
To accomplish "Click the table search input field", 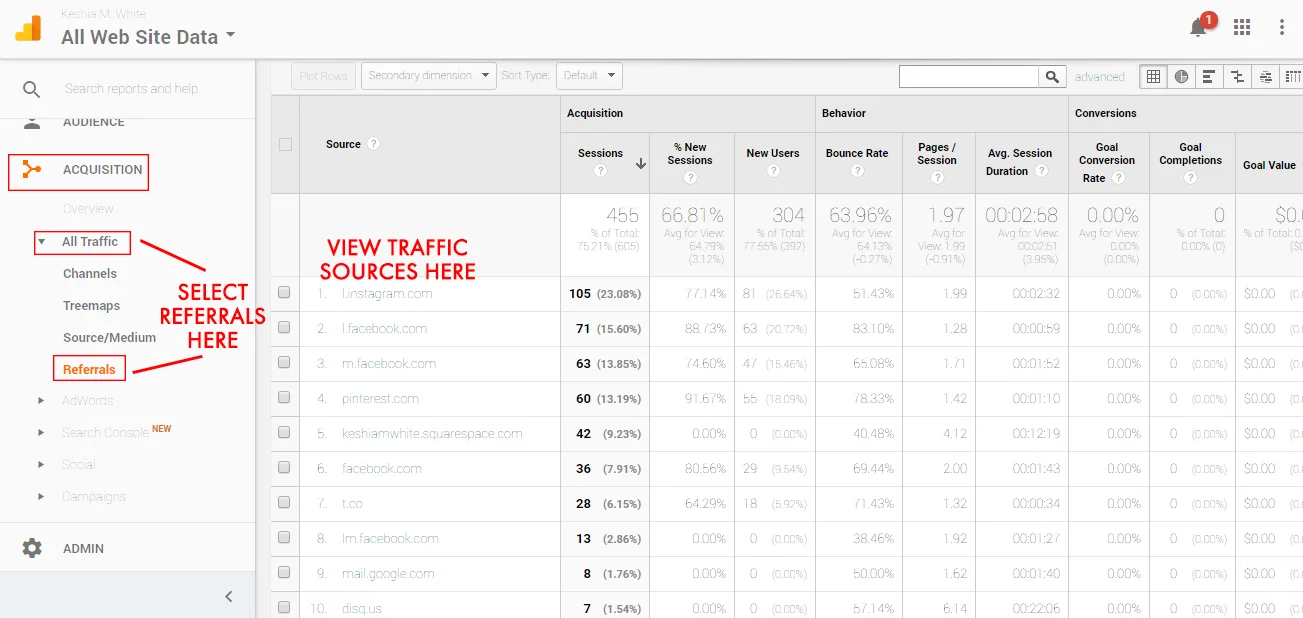I will 969,76.
